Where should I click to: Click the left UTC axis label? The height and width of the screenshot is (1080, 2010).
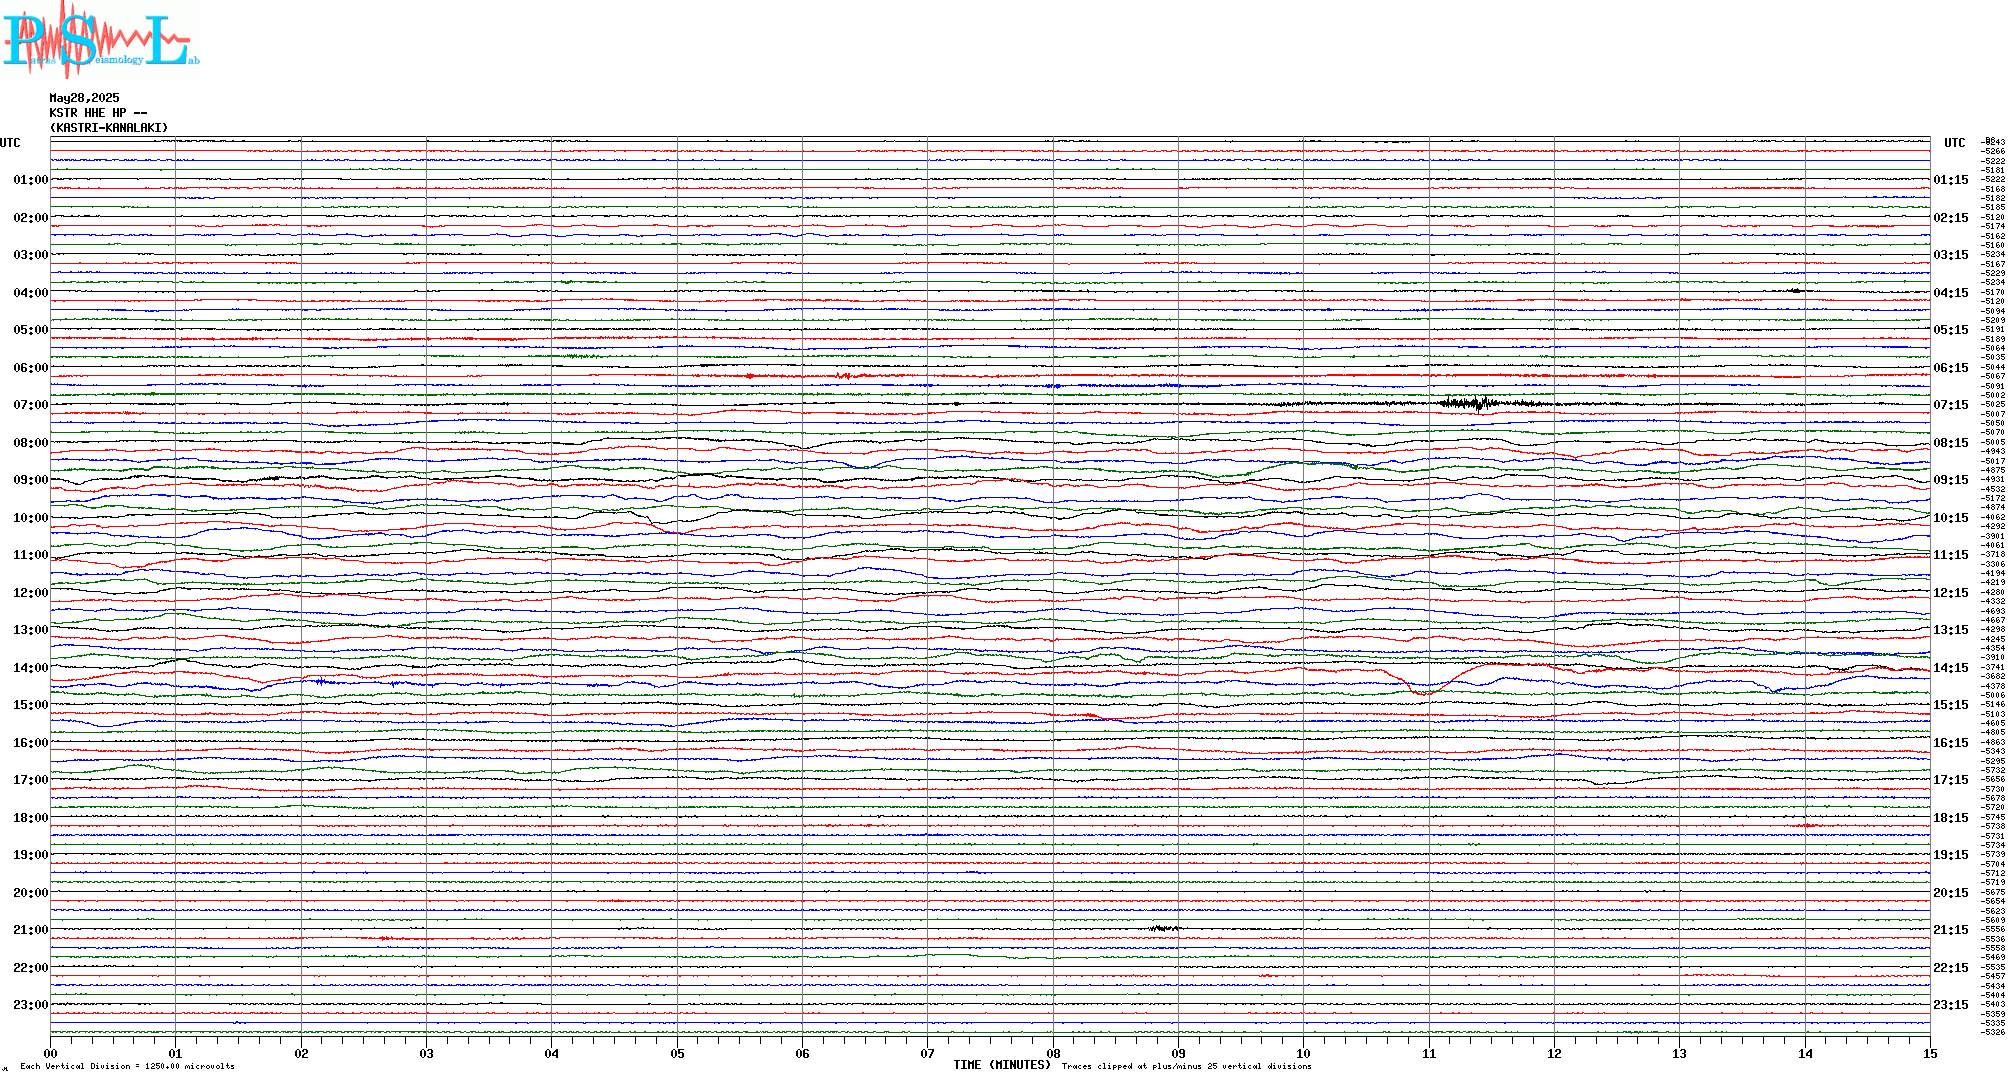pos(10,143)
